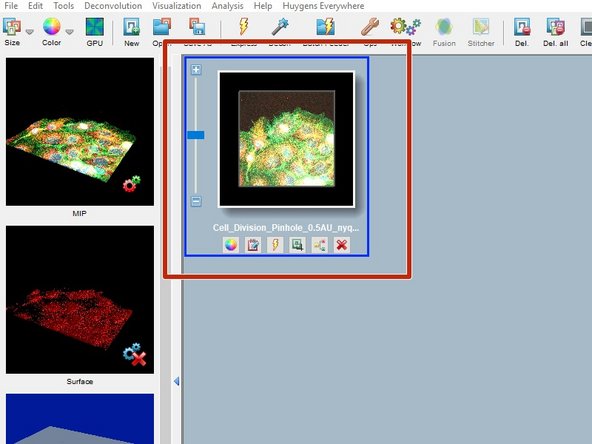Expand the Size dropdown arrow

(x=29, y=32)
